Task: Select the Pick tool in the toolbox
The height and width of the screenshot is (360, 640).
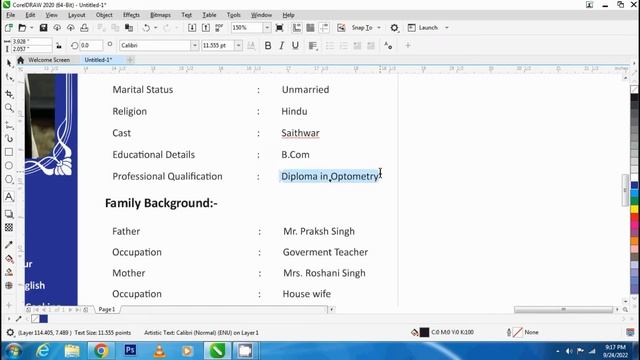Action: pos(9,63)
